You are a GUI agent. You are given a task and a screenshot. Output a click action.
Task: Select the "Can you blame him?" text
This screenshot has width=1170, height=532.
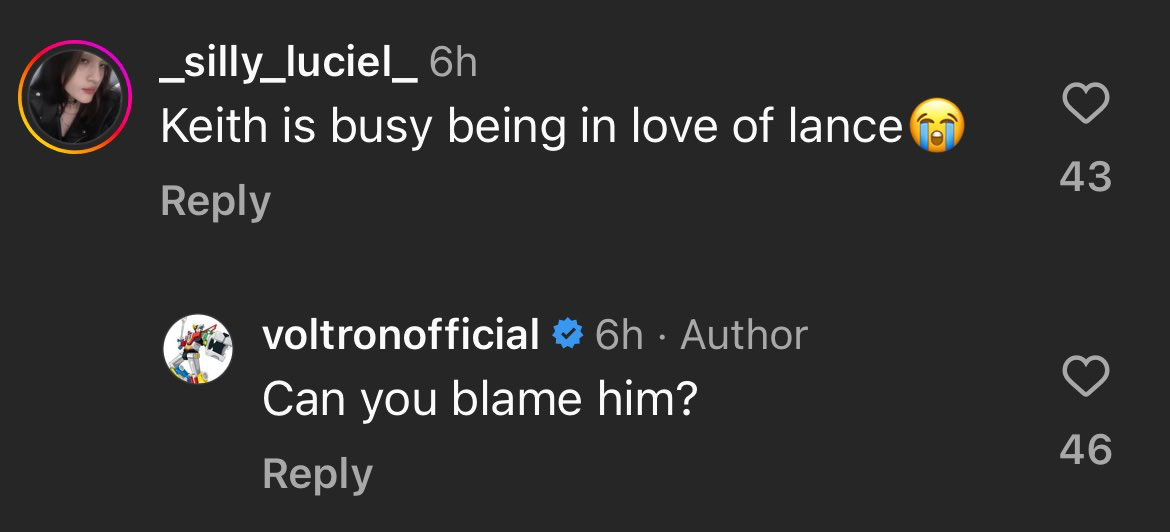(x=479, y=400)
